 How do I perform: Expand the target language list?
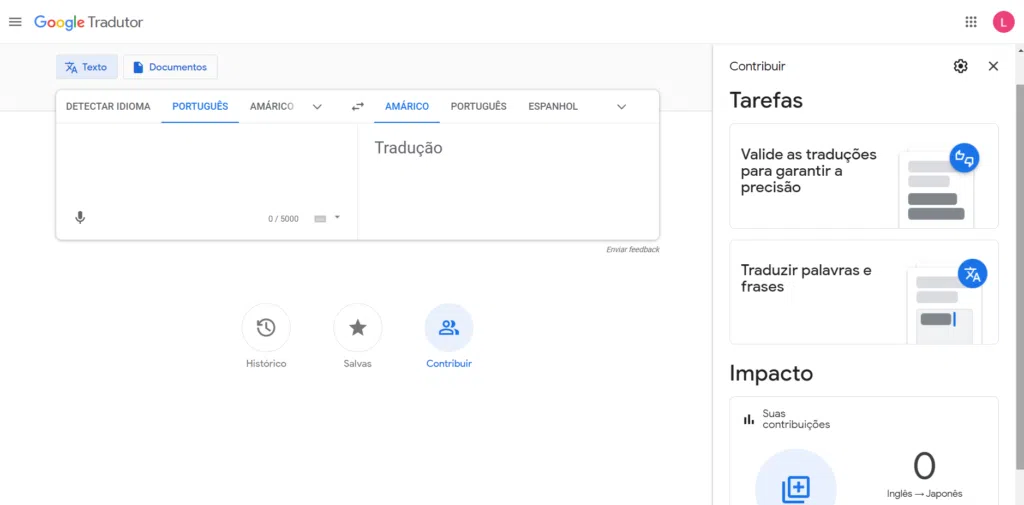622,106
